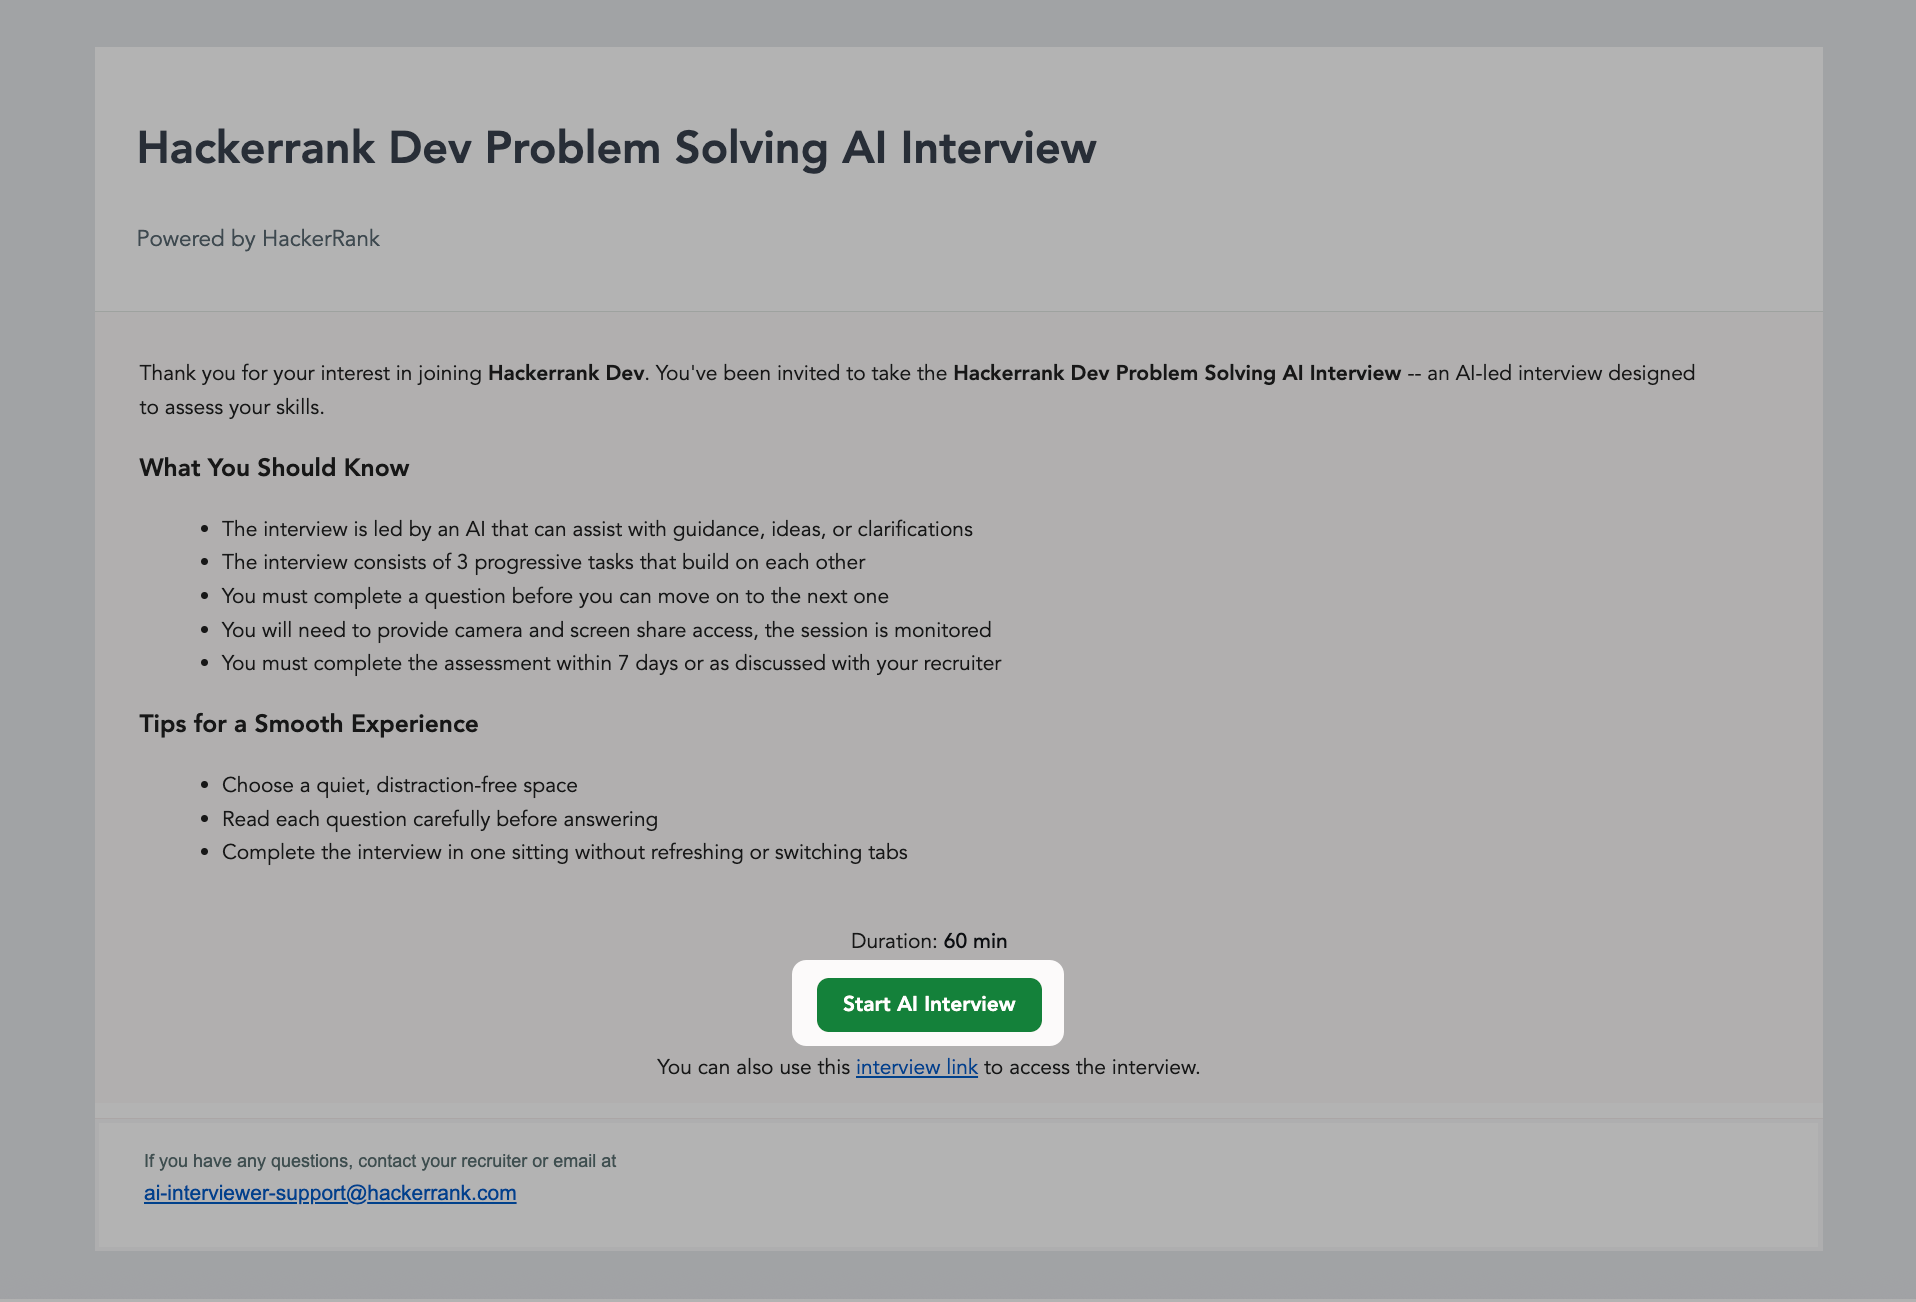
Task: Click the bullet about camera and screen share access
Action: (x=607, y=630)
